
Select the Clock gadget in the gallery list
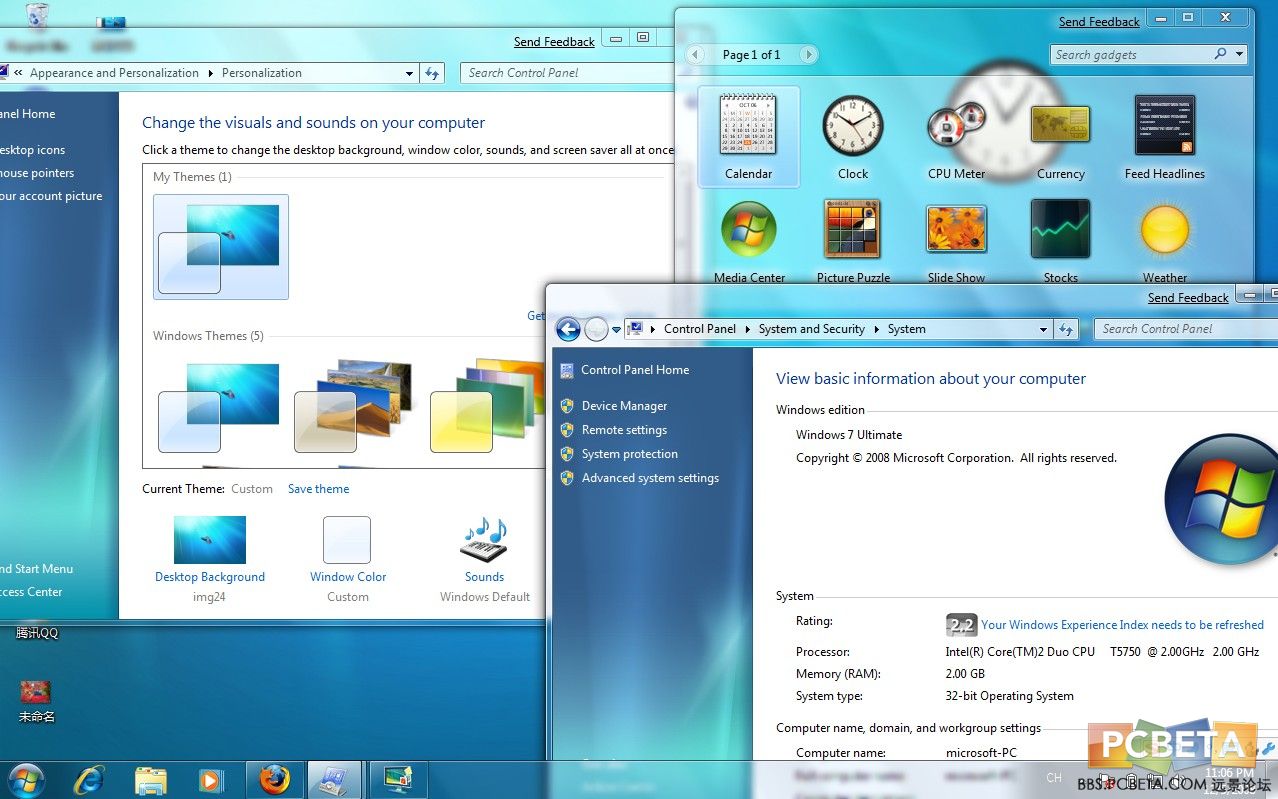(x=853, y=137)
